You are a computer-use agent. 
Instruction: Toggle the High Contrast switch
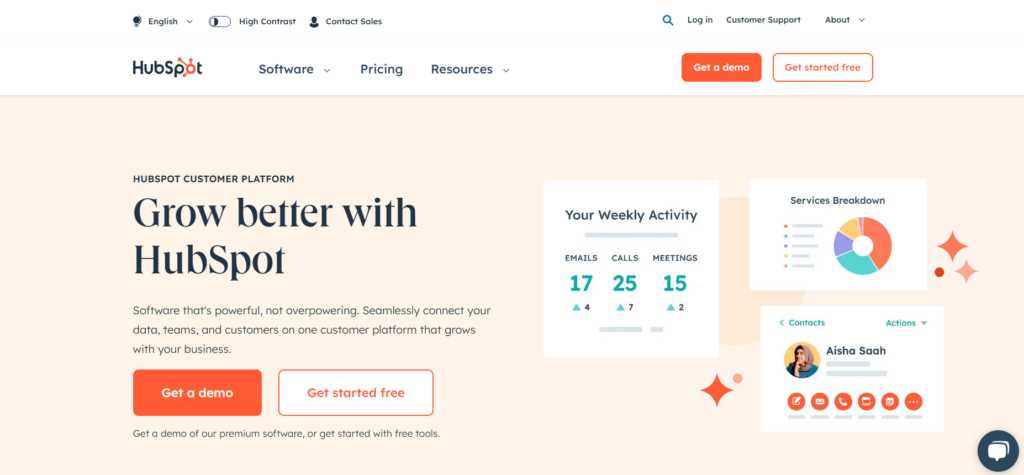pos(220,21)
